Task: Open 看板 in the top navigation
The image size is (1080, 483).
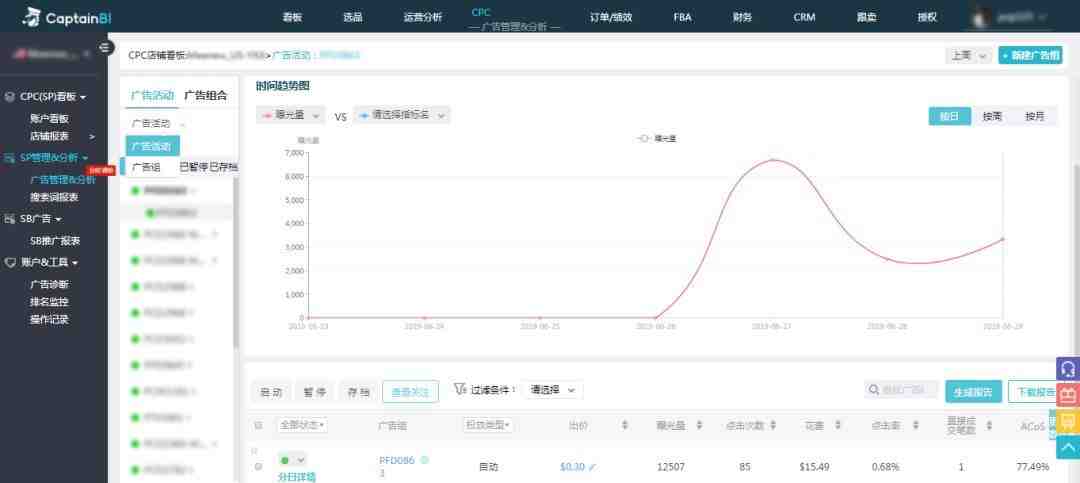Action: [x=292, y=17]
